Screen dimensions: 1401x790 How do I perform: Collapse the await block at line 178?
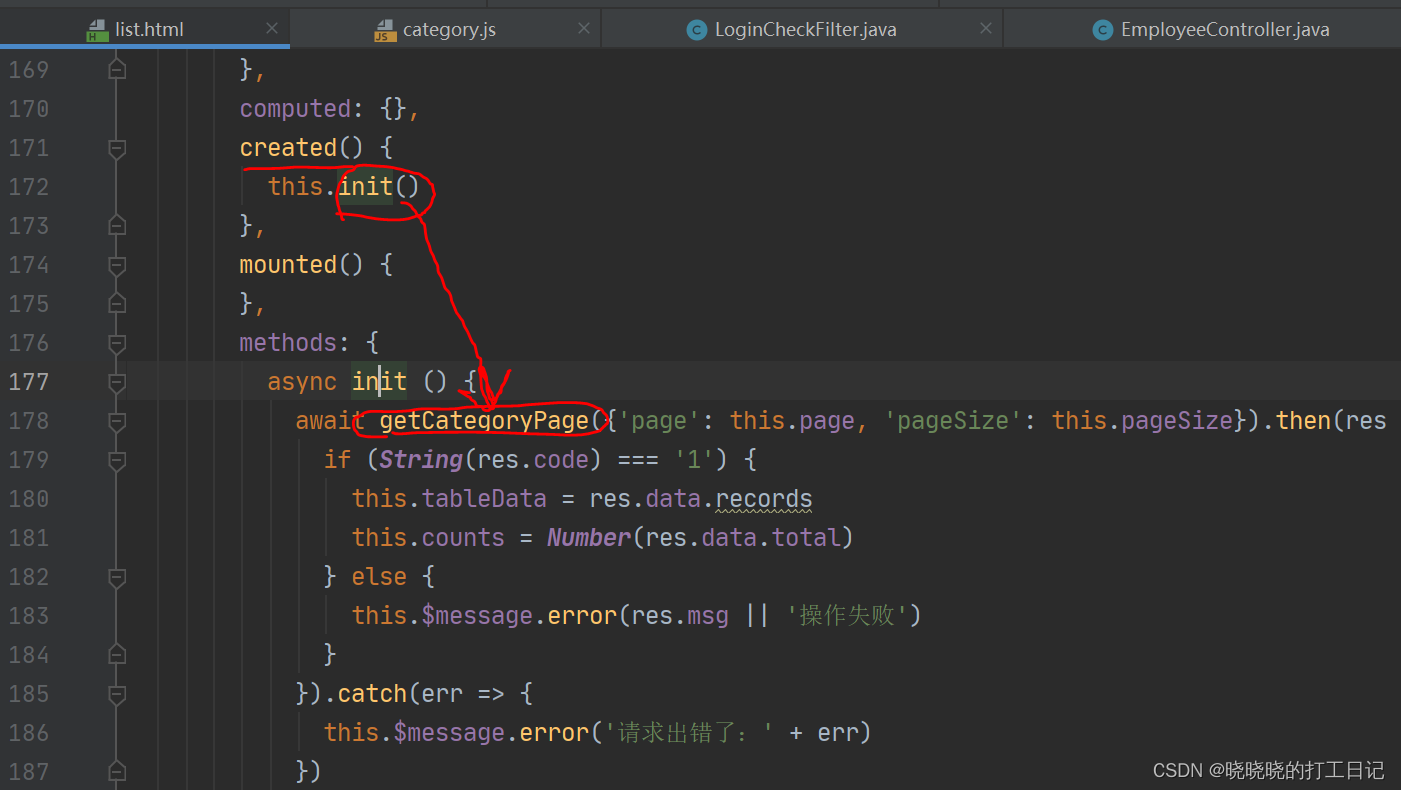[117, 421]
